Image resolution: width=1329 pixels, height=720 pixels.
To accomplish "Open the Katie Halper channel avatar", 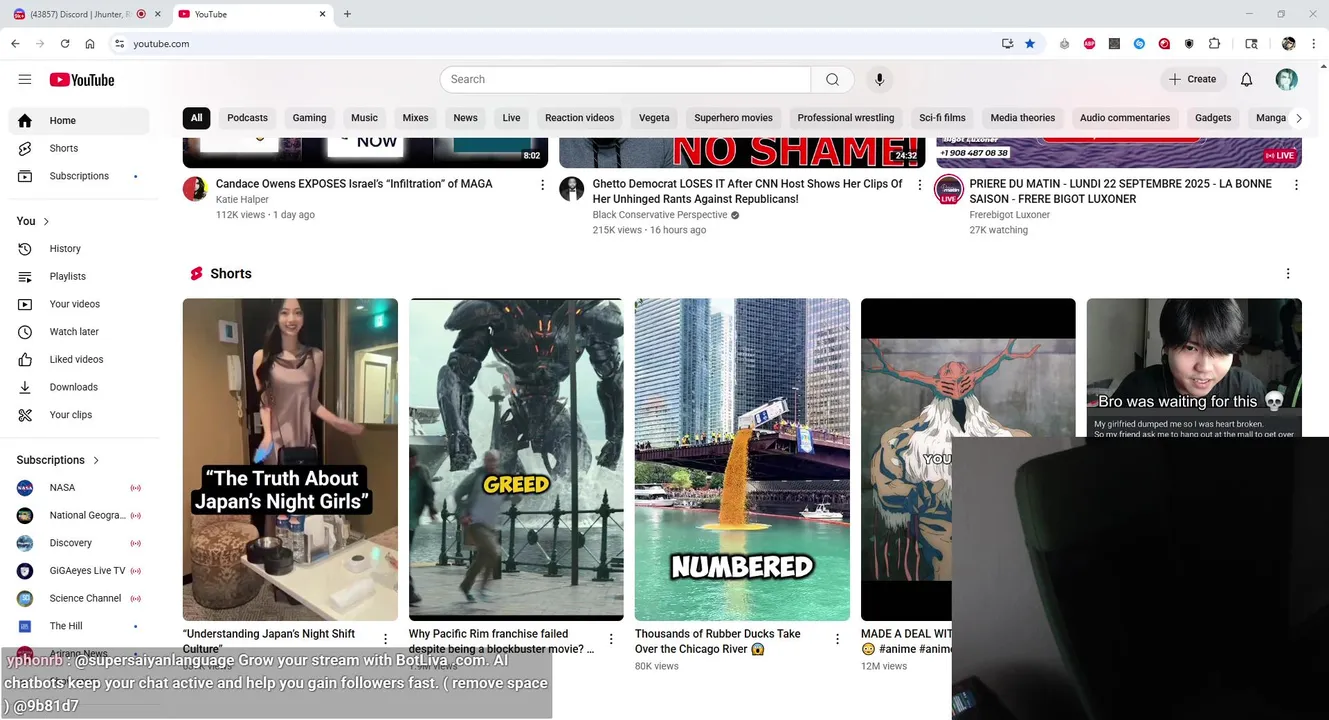I will coord(195,189).
